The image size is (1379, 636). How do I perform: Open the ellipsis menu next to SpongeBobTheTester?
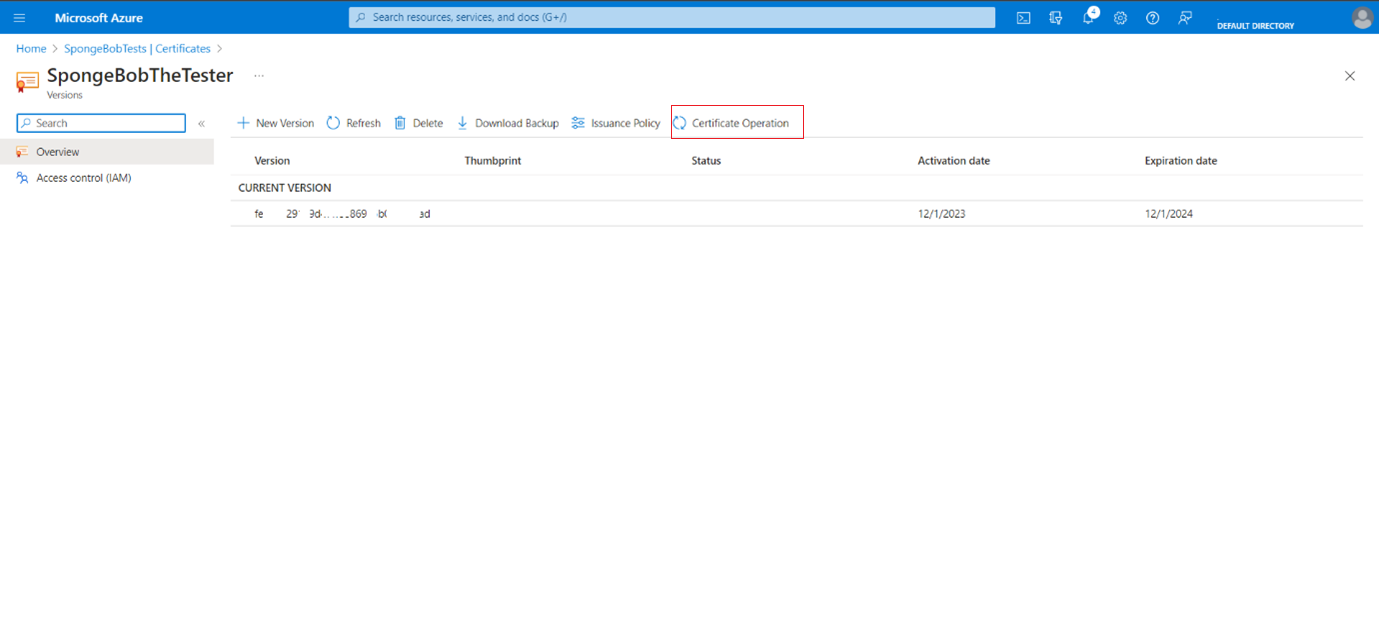[x=258, y=75]
